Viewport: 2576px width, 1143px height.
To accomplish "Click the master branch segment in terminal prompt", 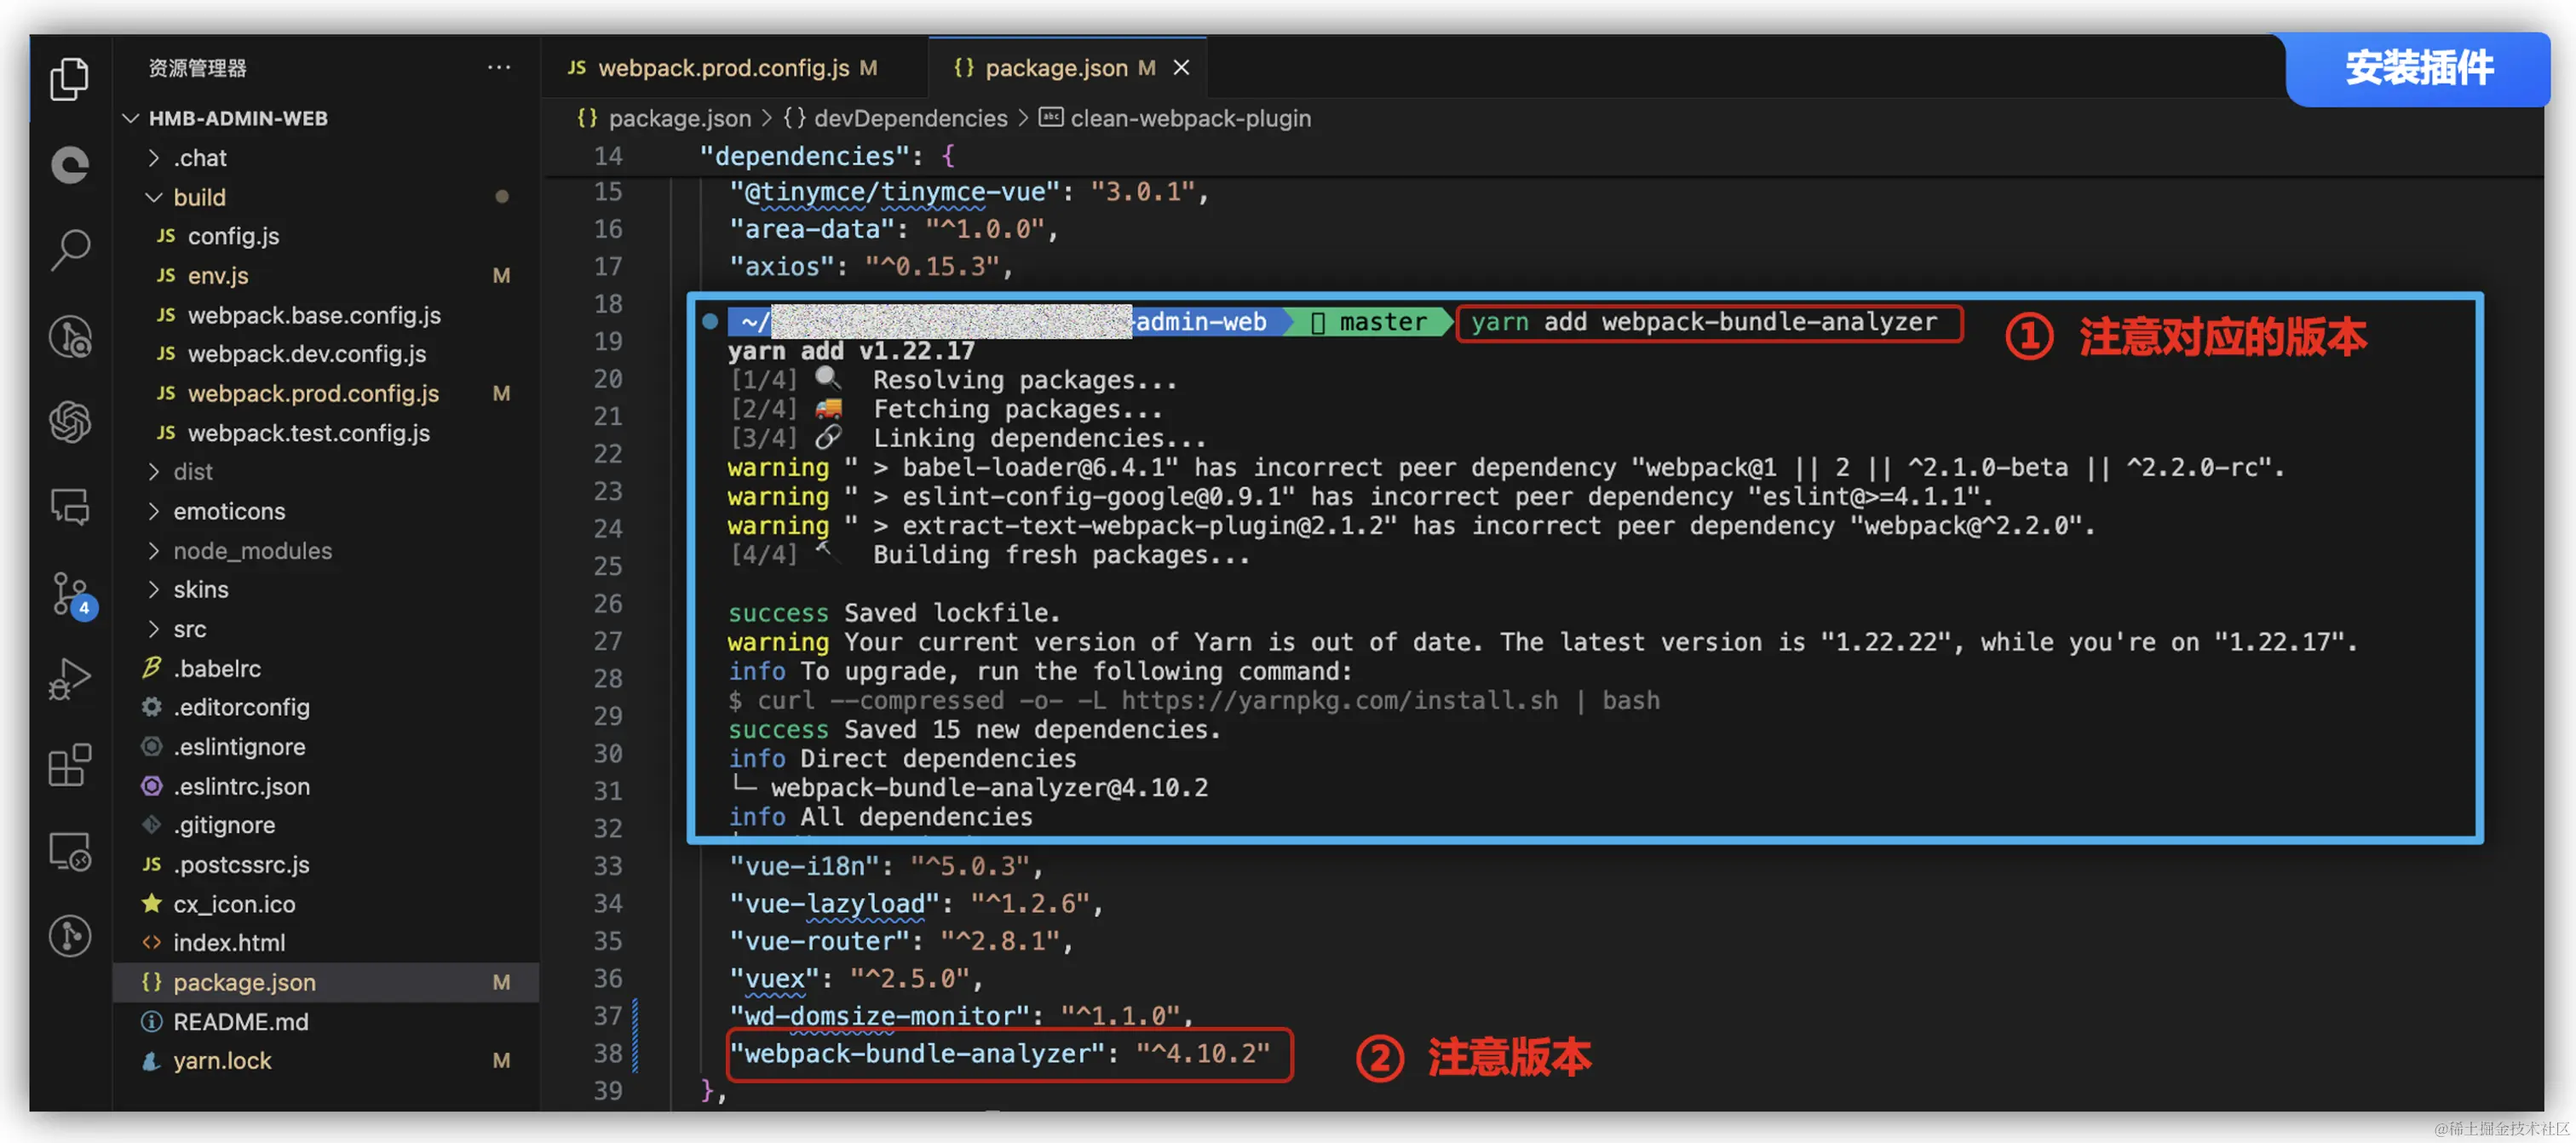I will pos(1370,322).
